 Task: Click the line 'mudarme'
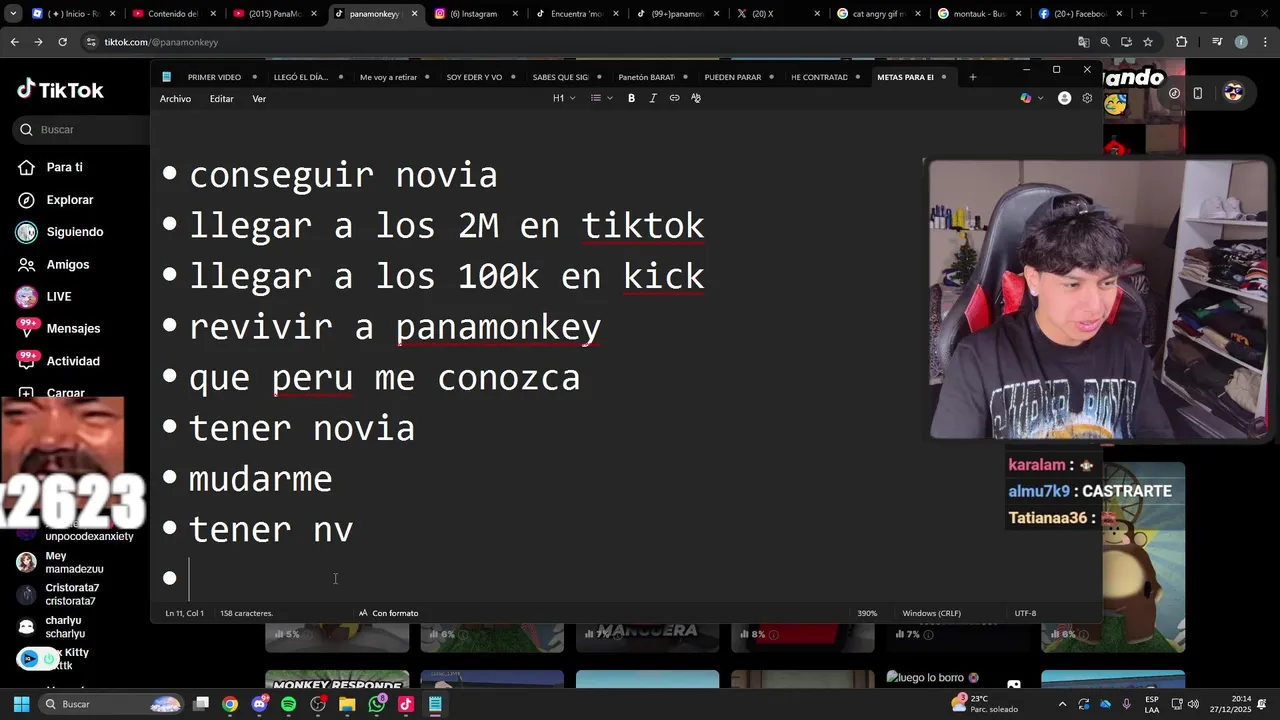click(x=260, y=479)
